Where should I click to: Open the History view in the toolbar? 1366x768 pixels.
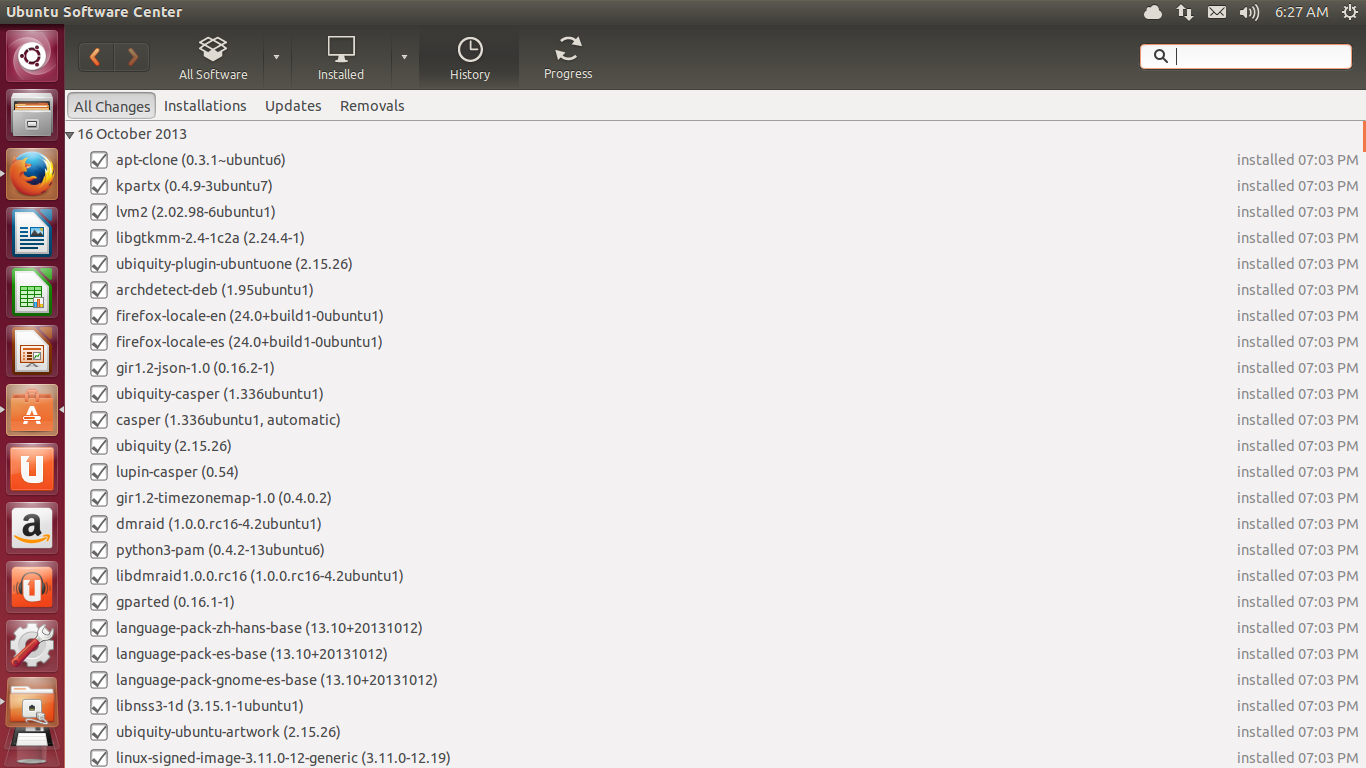click(469, 57)
